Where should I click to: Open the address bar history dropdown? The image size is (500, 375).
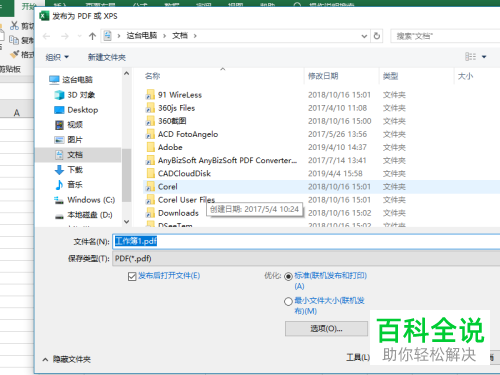click(x=364, y=36)
